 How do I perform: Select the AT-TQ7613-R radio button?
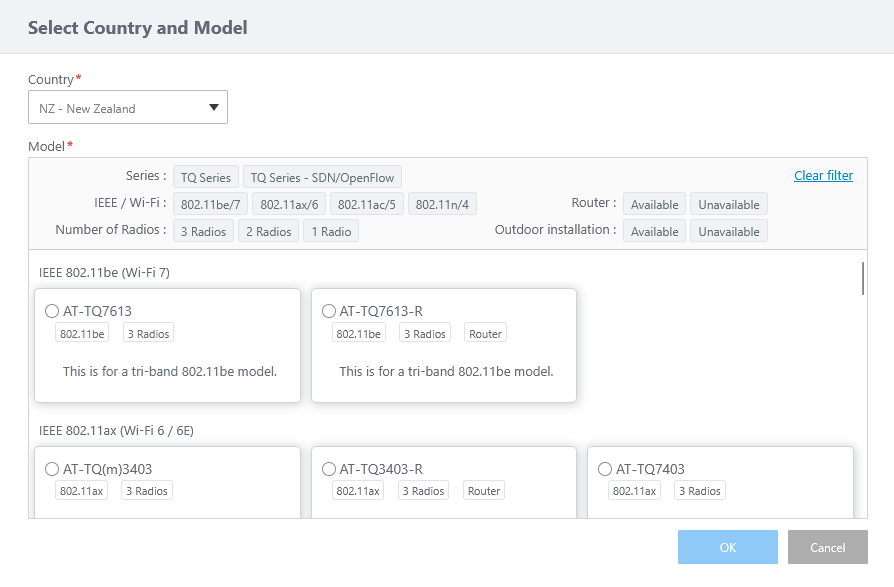[x=328, y=311]
